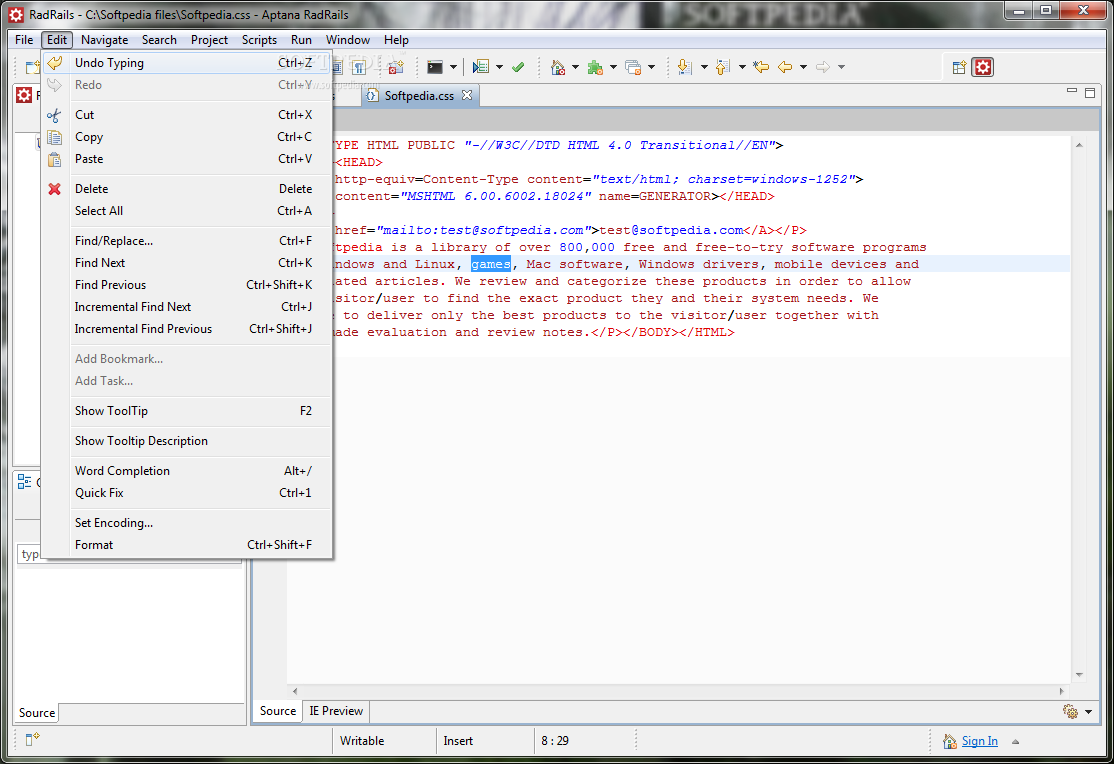Click the 'Writable' status bar entry
The height and width of the screenshot is (764, 1114).
[x=362, y=741]
